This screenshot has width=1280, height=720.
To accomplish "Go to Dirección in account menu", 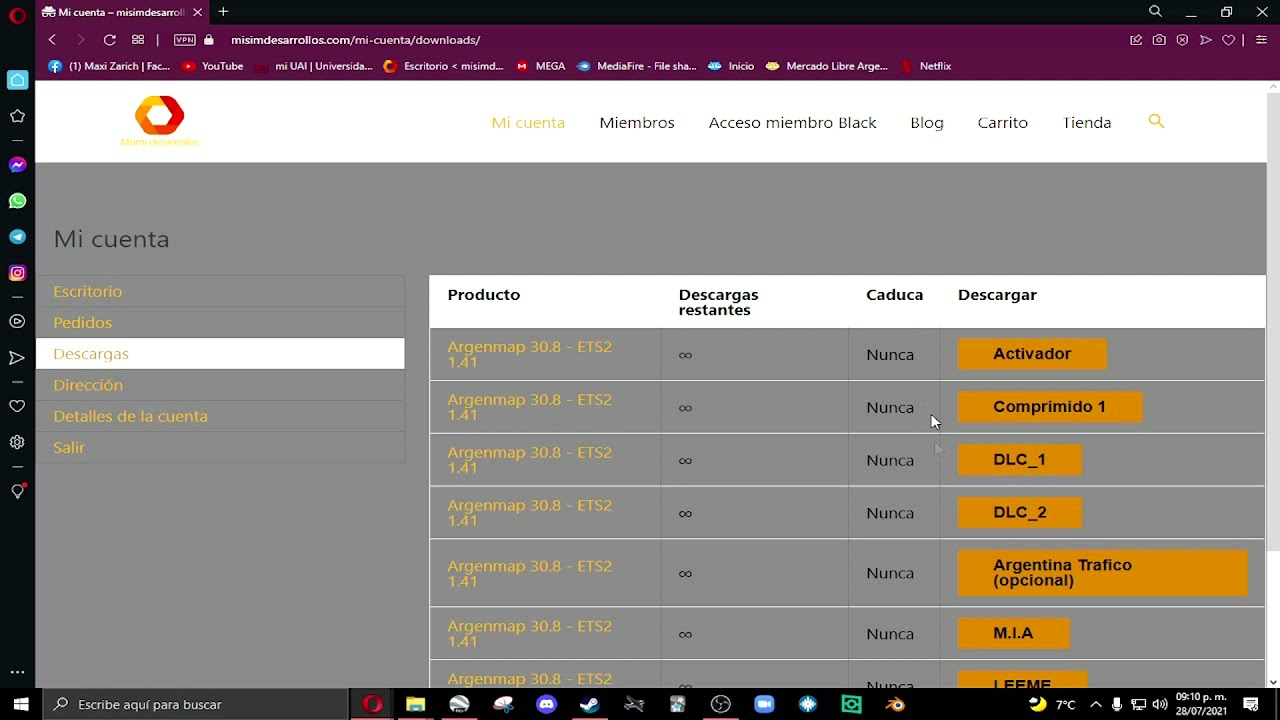I will tap(220, 385).
